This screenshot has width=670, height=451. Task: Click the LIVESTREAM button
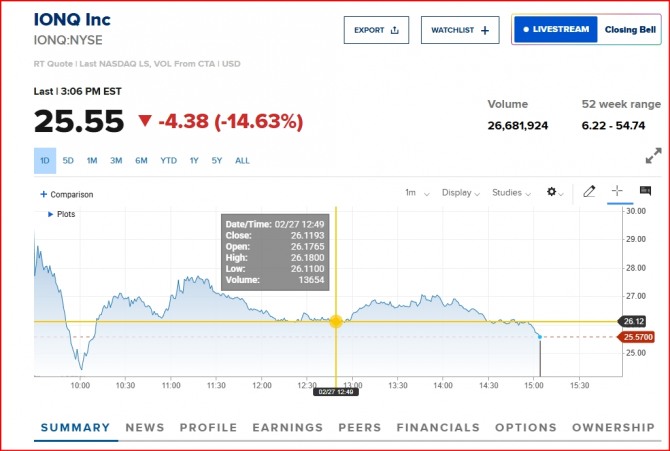point(556,30)
